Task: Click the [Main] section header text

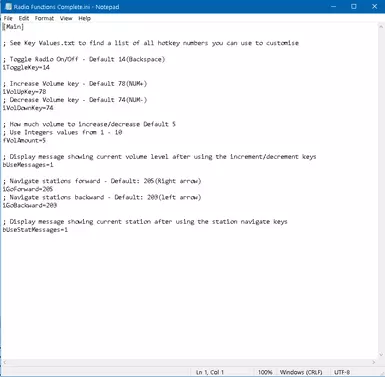Action: pyautogui.click(x=13, y=27)
